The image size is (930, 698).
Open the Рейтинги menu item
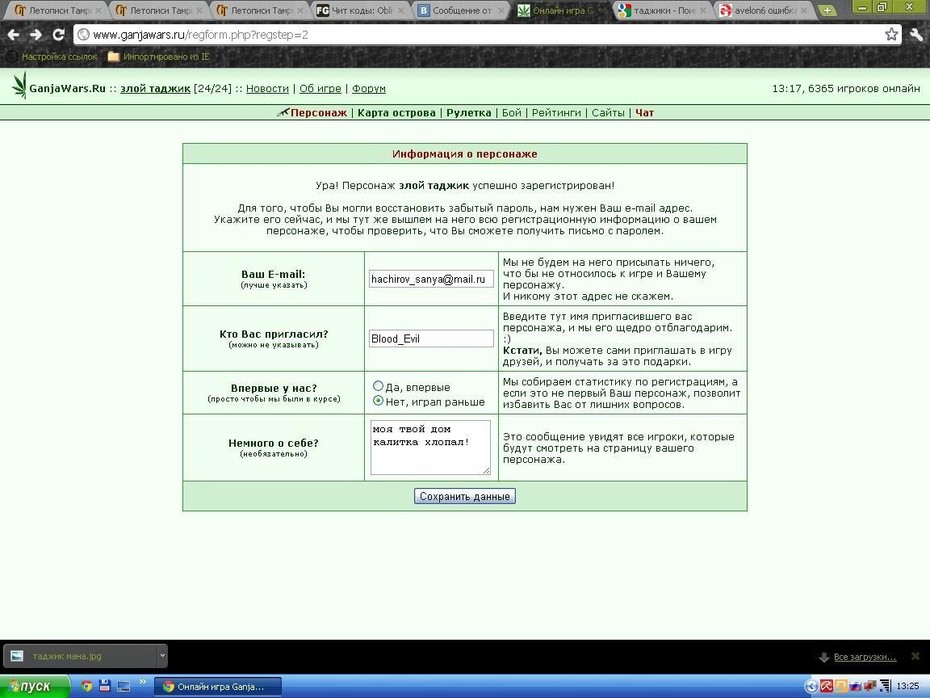(x=556, y=113)
